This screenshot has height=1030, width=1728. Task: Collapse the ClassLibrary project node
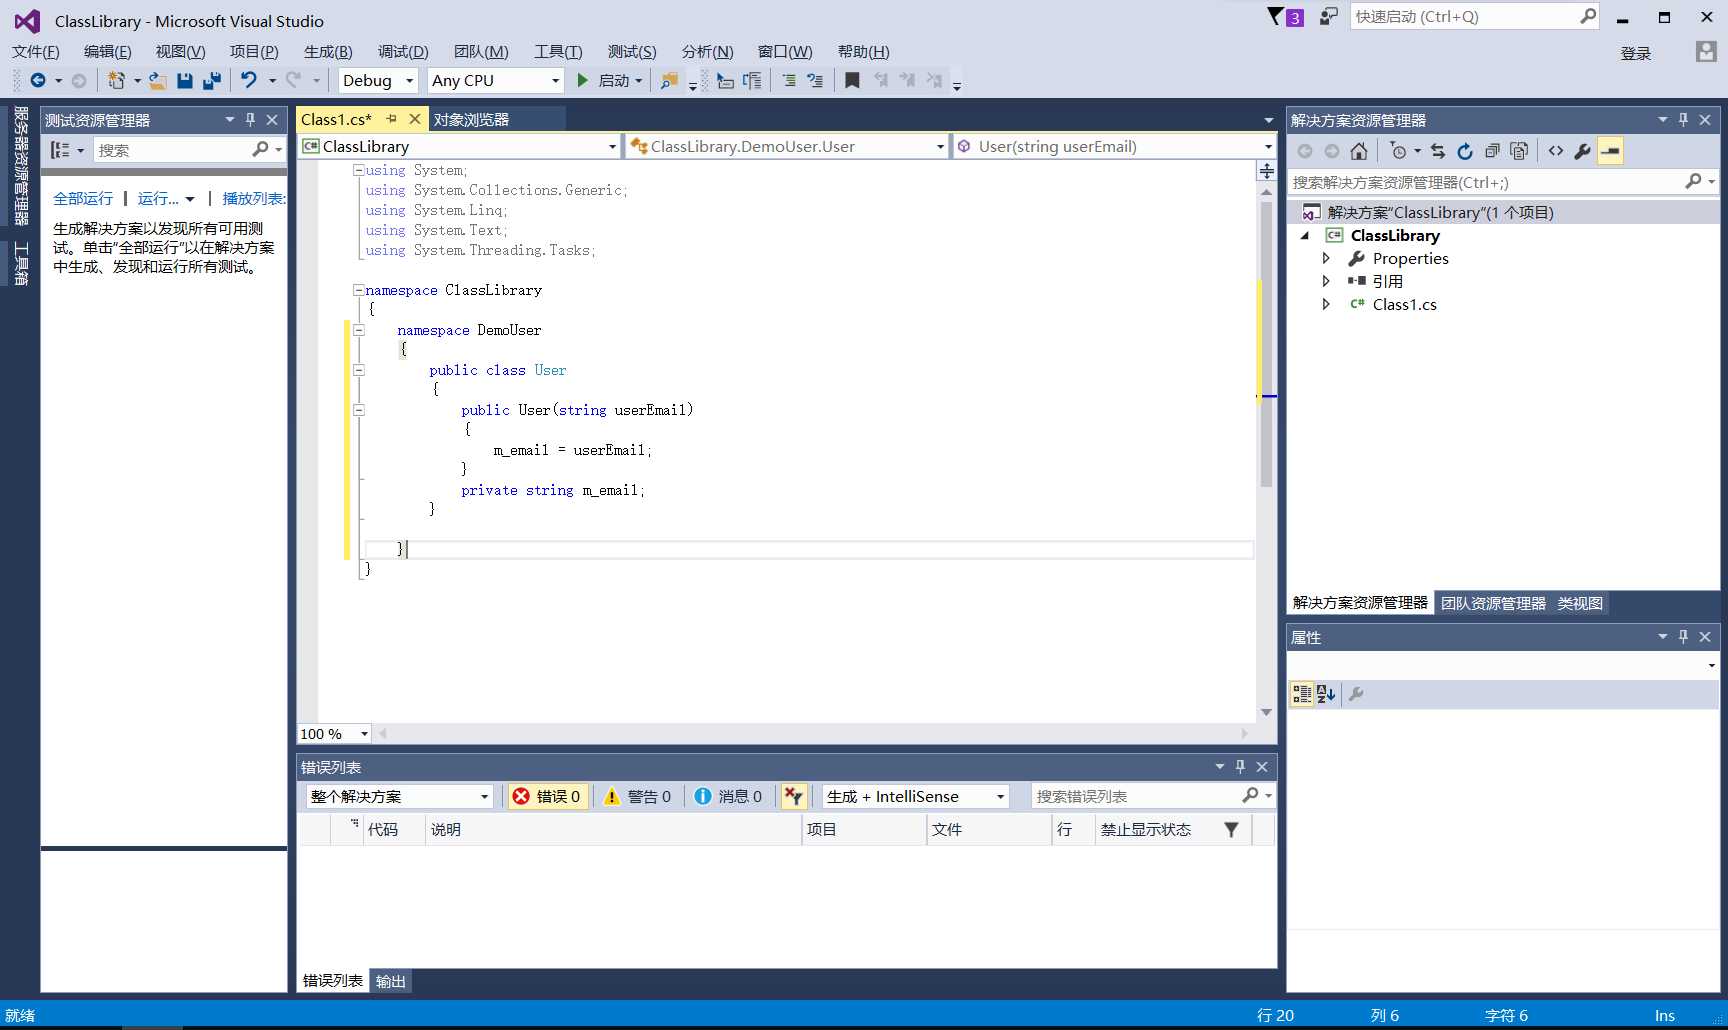[x=1305, y=236]
